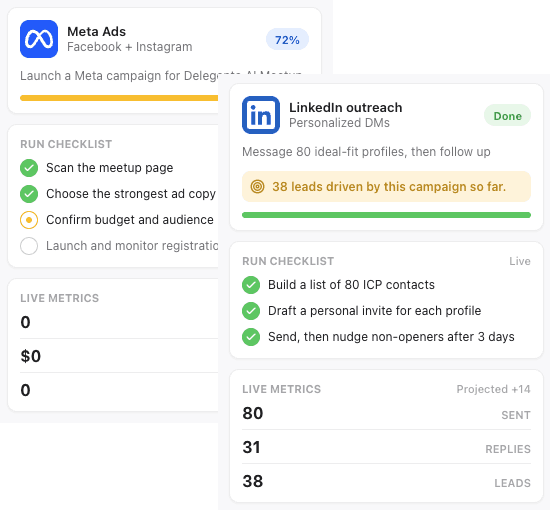Click the Live label in LinkedIn checklist
The image size is (550, 510).
(520, 261)
